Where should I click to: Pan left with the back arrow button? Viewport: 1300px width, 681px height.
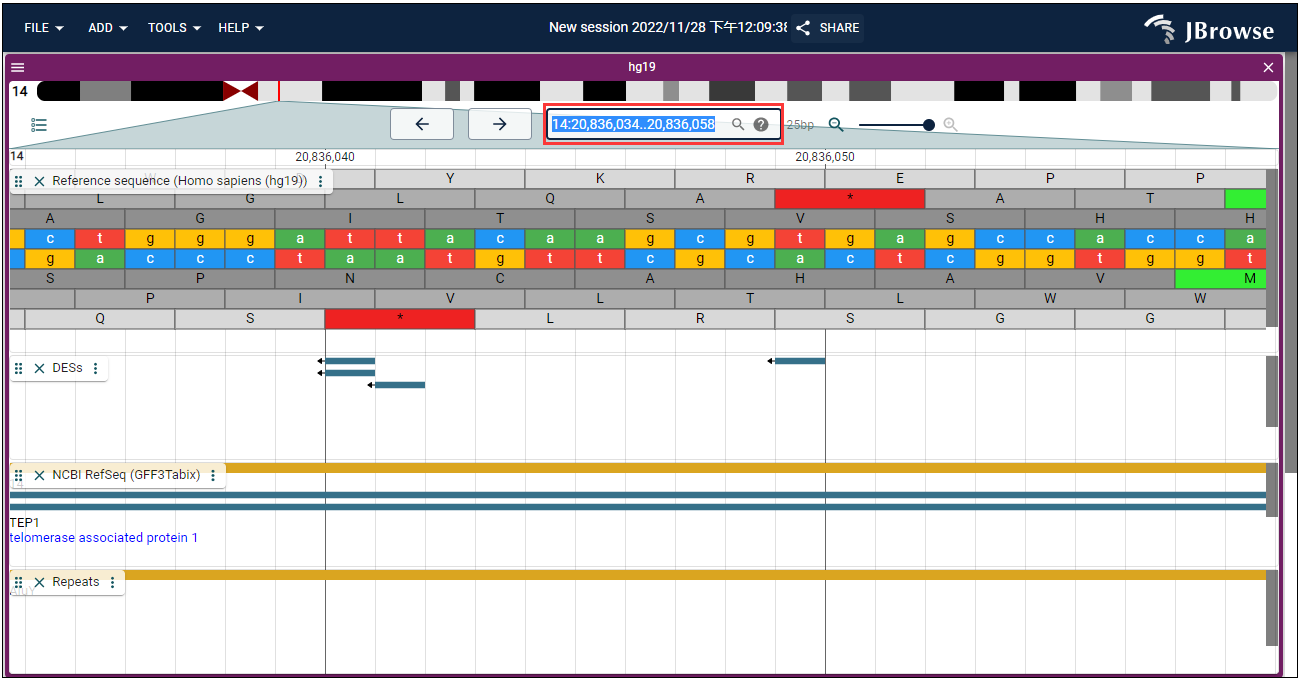pos(422,124)
